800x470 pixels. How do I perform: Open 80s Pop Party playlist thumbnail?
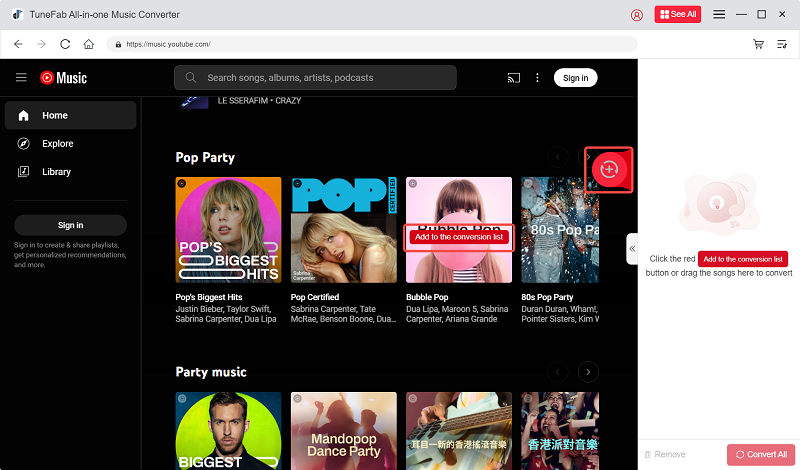point(560,230)
